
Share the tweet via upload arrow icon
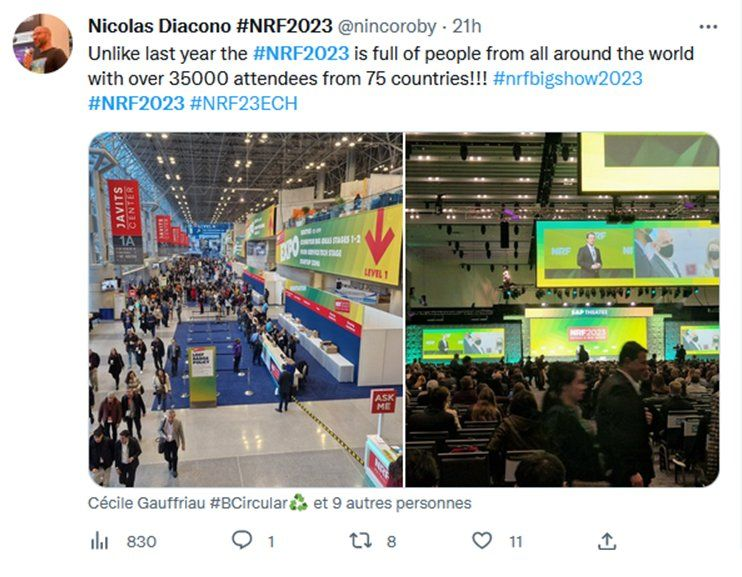tap(607, 541)
